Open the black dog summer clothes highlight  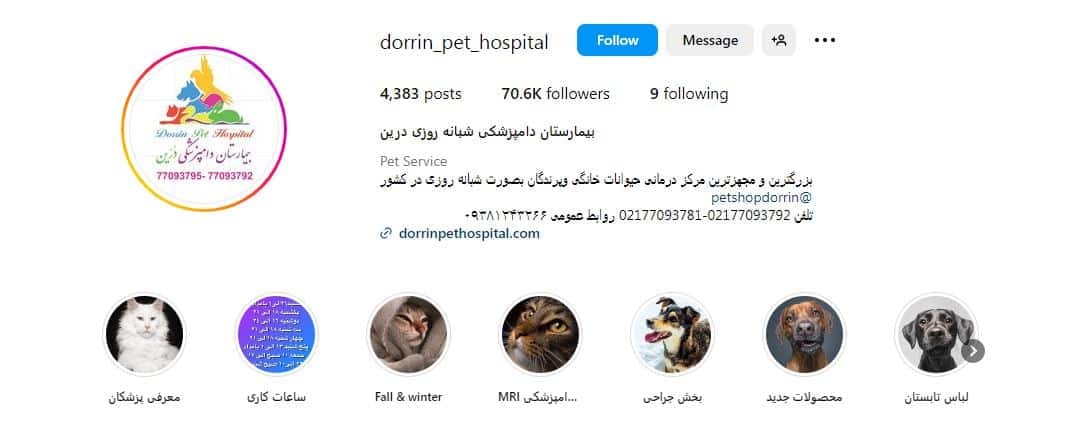[936, 334]
